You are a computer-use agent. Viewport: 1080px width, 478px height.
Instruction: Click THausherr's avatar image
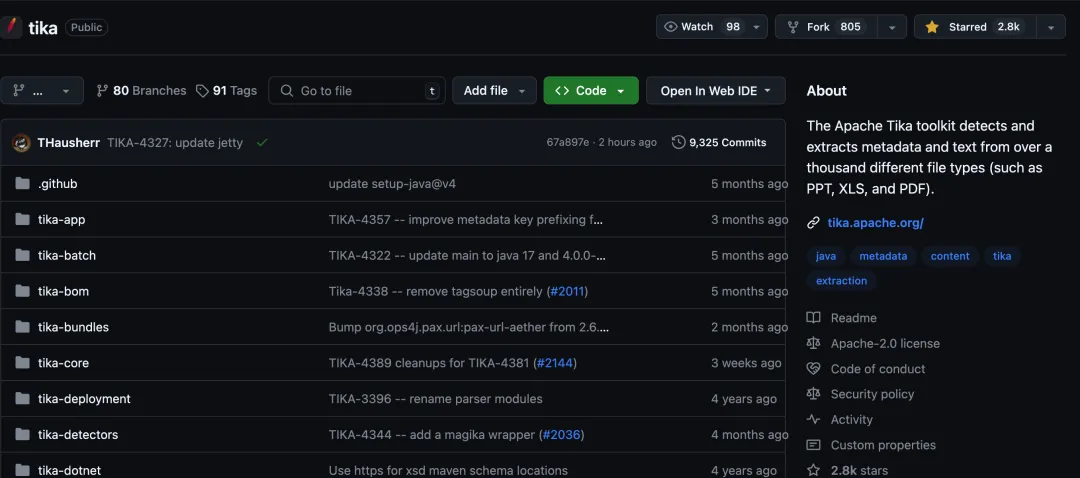click(21, 143)
